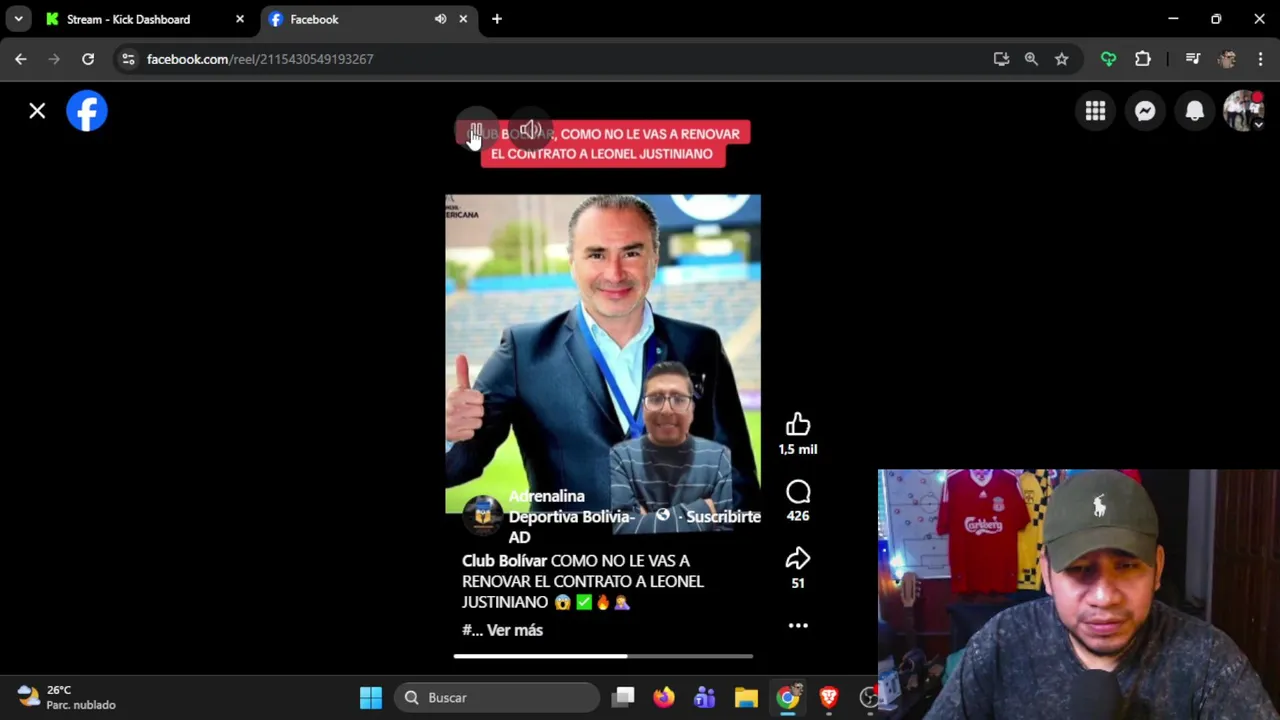Open the tab search dropdown arrow
The height and width of the screenshot is (720, 1280).
19,19
